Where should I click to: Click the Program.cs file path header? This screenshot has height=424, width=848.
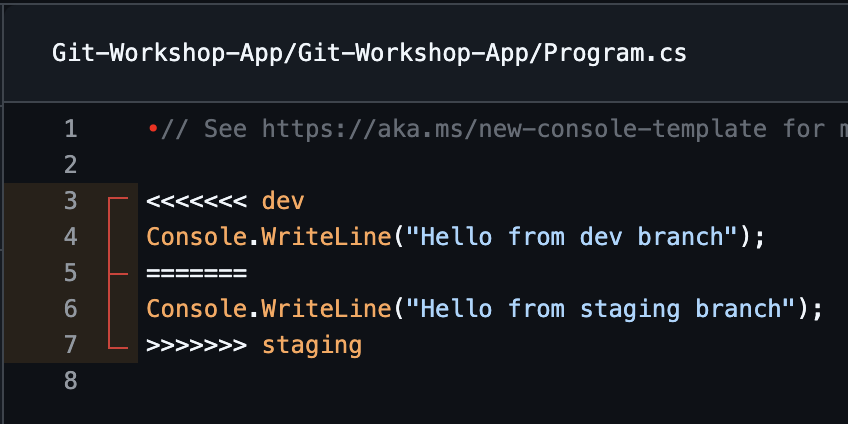coord(369,53)
